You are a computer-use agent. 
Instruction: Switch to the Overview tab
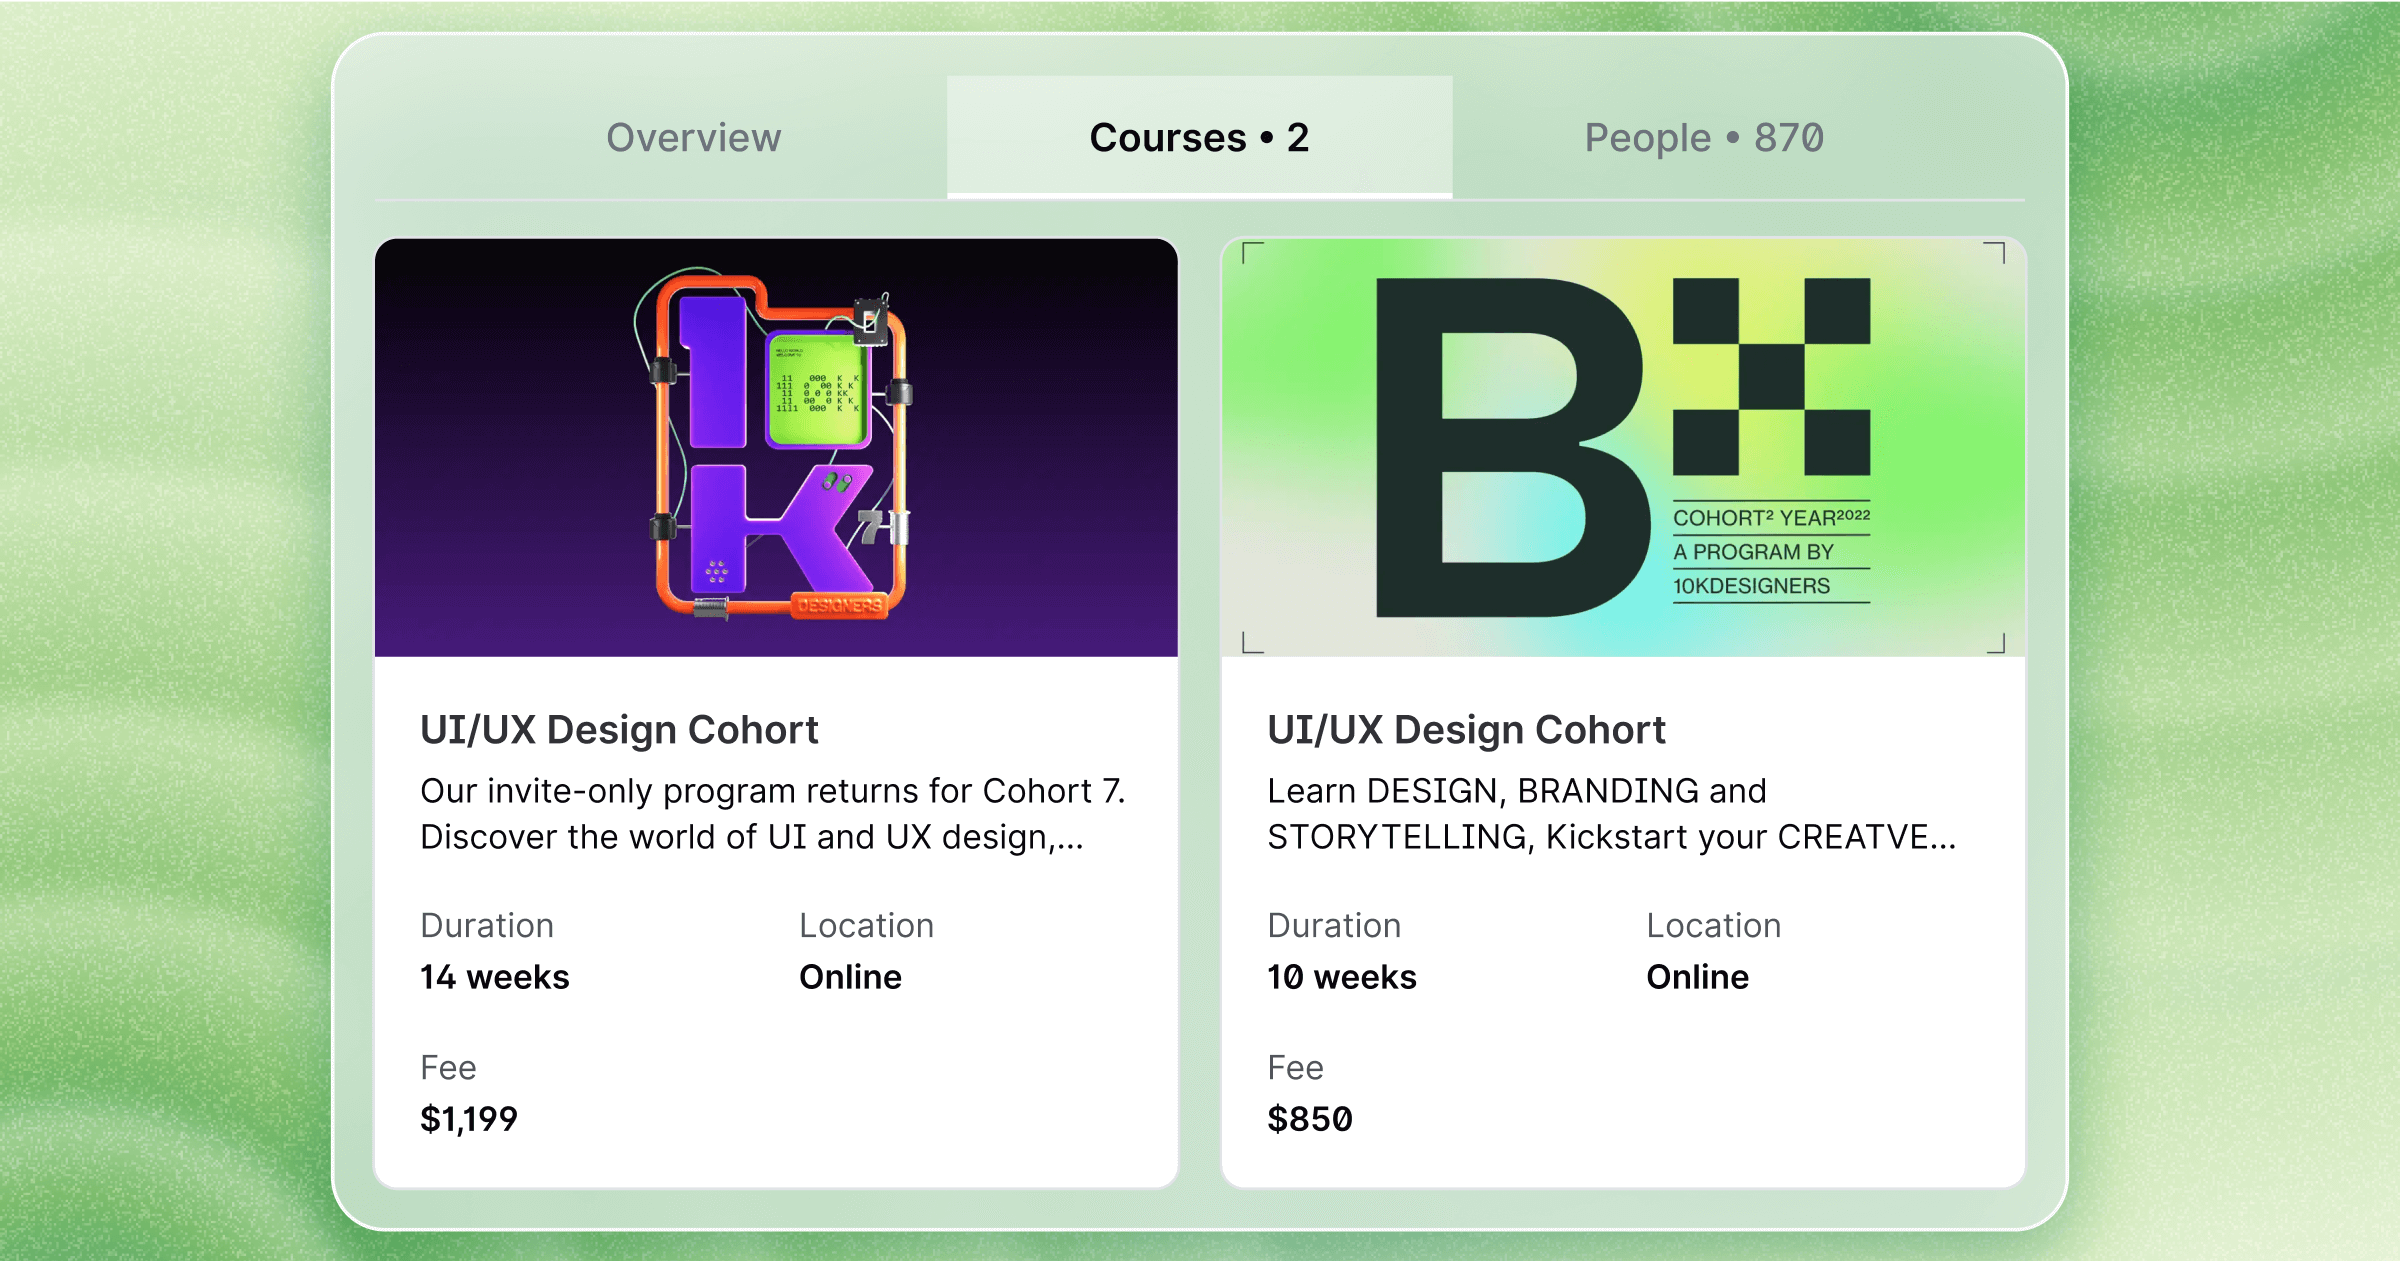(x=694, y=138)
